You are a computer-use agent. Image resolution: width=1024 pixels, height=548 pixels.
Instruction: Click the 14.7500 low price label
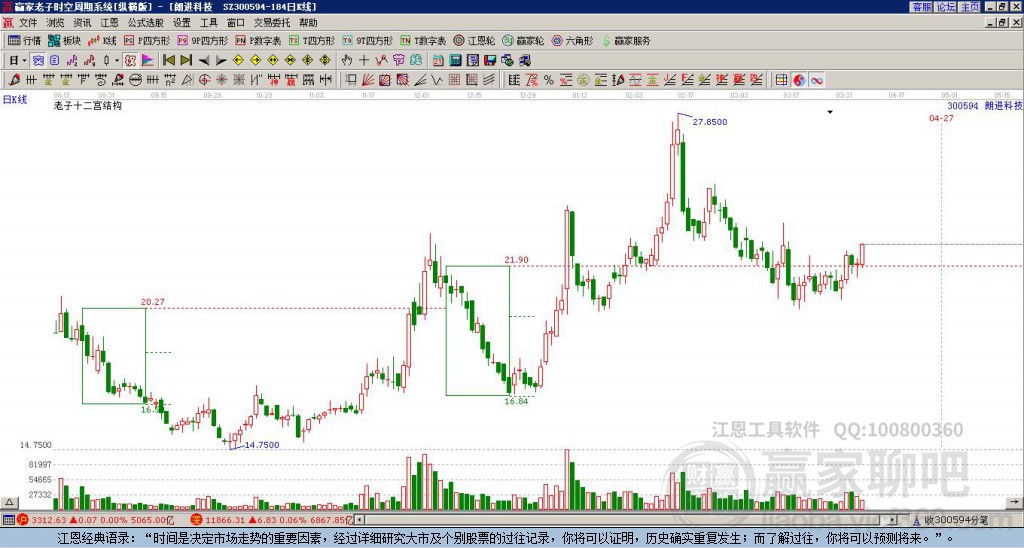coord(262,445)
